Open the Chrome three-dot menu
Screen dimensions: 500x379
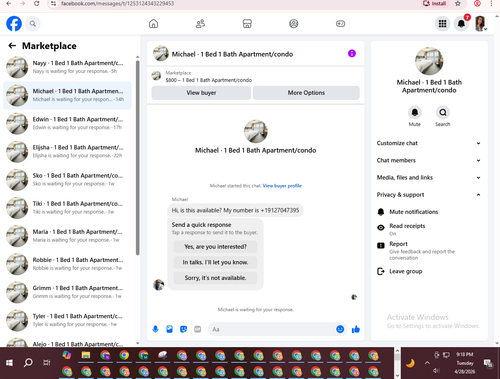(x=491, y=4)
